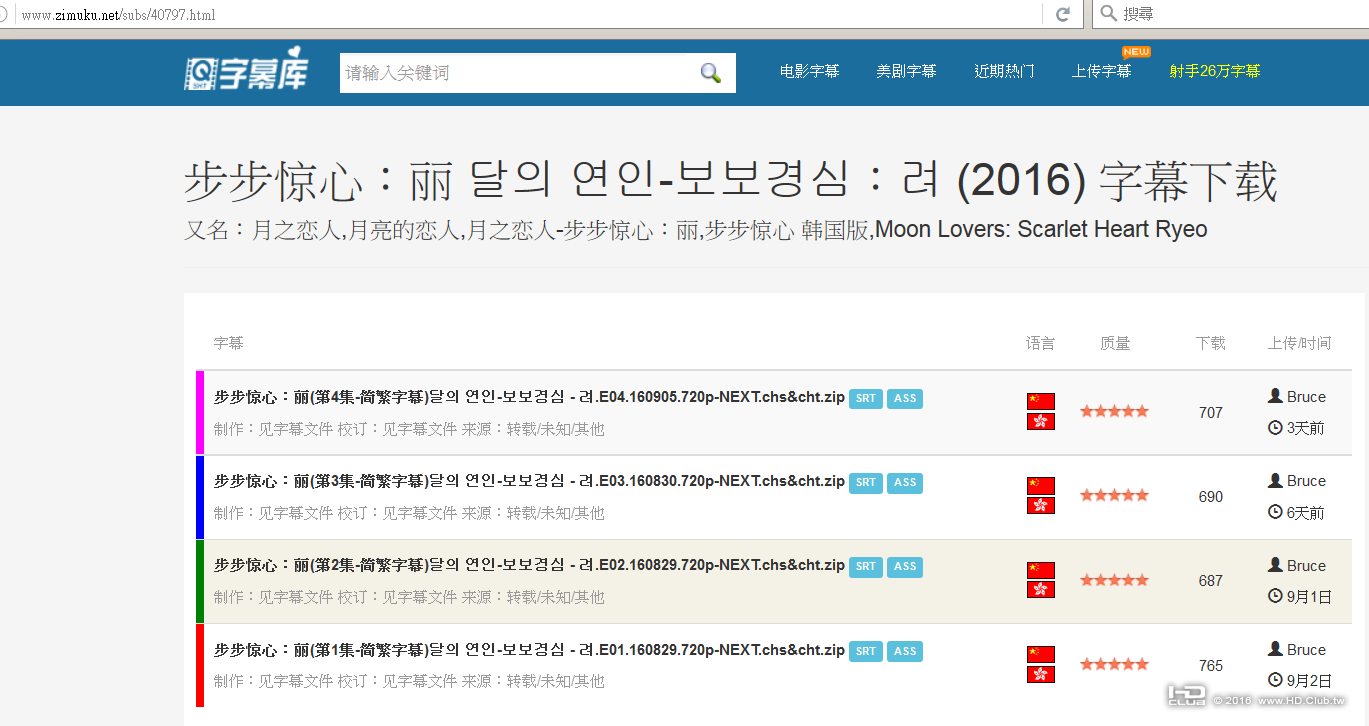Click the clock icon beside 6天前
Viewport: 1369px width, 726px height.
[1275, 512]
